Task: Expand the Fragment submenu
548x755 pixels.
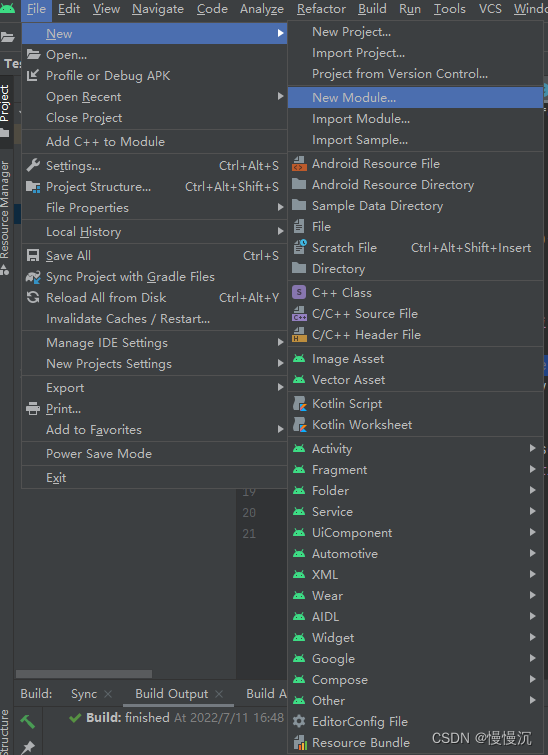Action: (532, 469)
